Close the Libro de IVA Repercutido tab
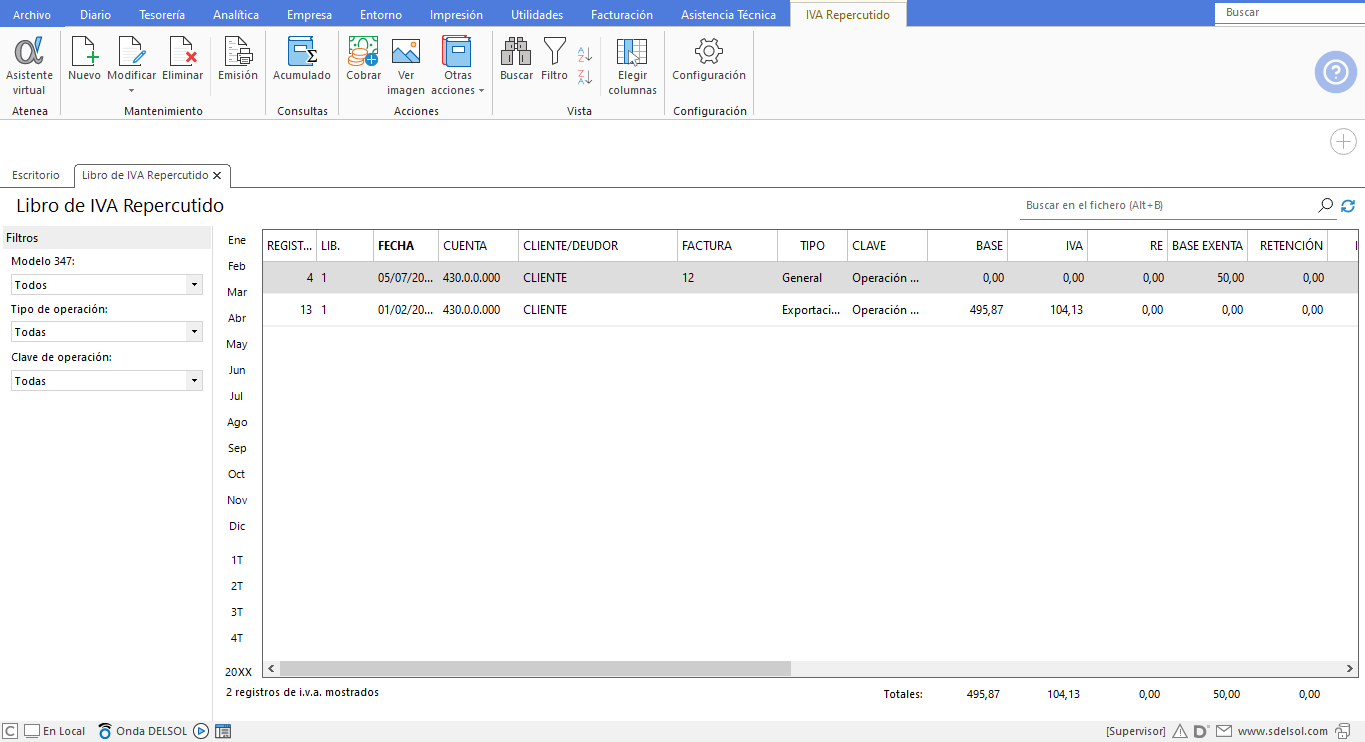This screenshot has width=1365, height=742. (x=217, y=175)
